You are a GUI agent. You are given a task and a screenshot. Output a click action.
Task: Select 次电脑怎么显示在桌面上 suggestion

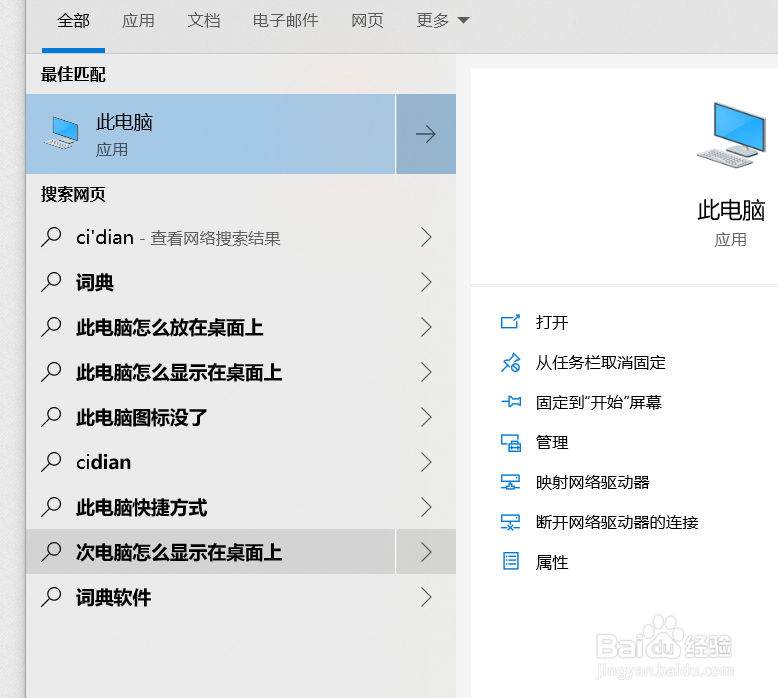[x=210, y=552]
